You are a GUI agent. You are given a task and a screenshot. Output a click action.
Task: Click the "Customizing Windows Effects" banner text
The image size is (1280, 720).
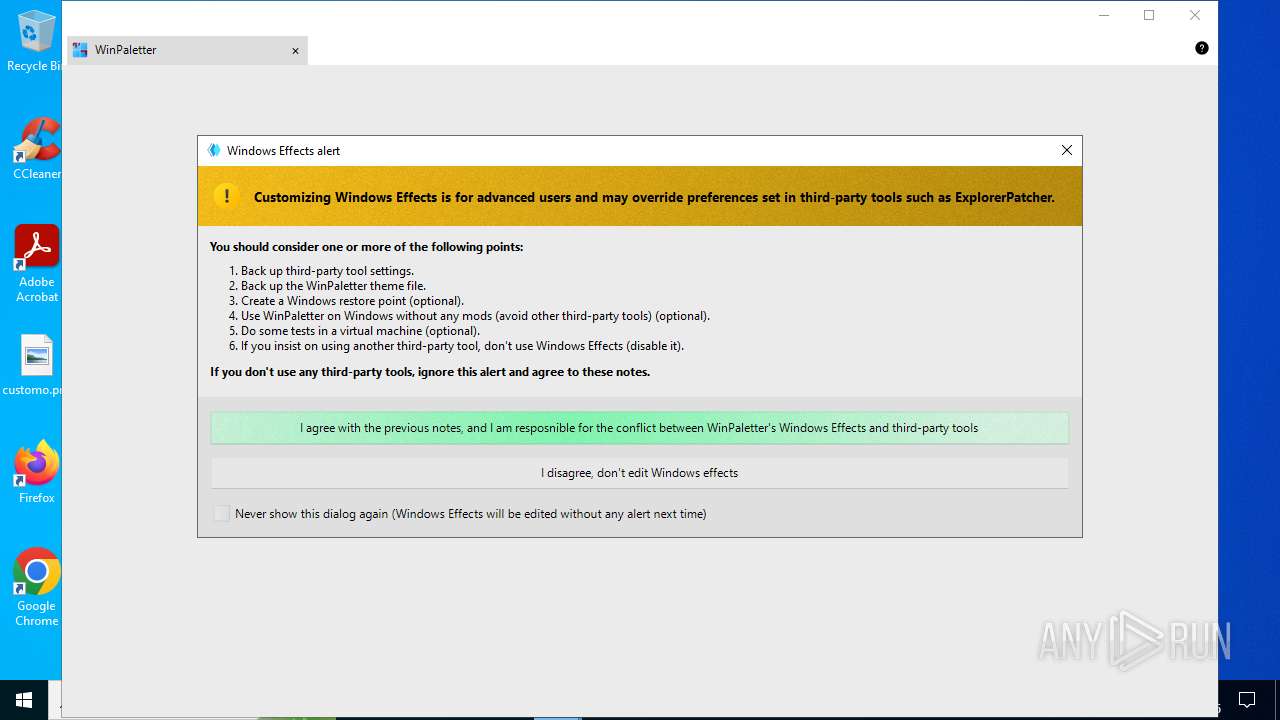tap(654, 197)
